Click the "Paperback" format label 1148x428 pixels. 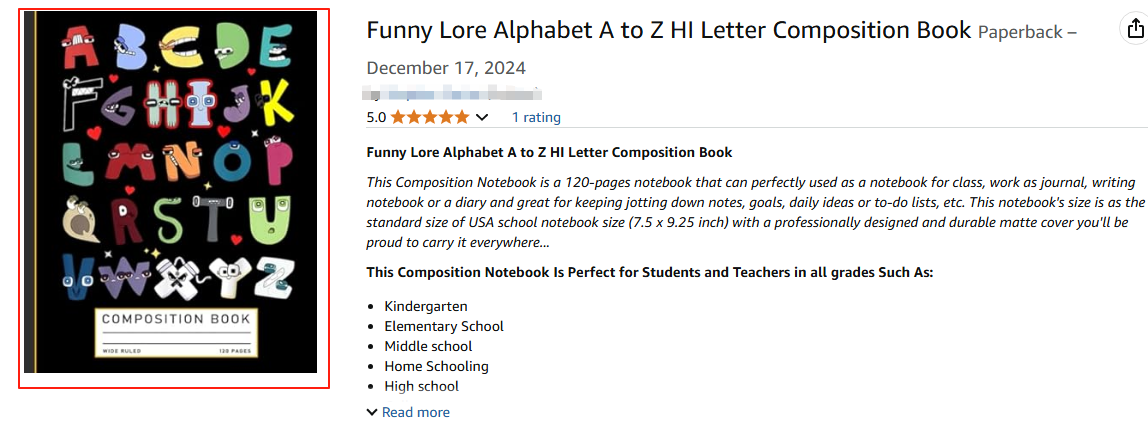(1019, 32)
